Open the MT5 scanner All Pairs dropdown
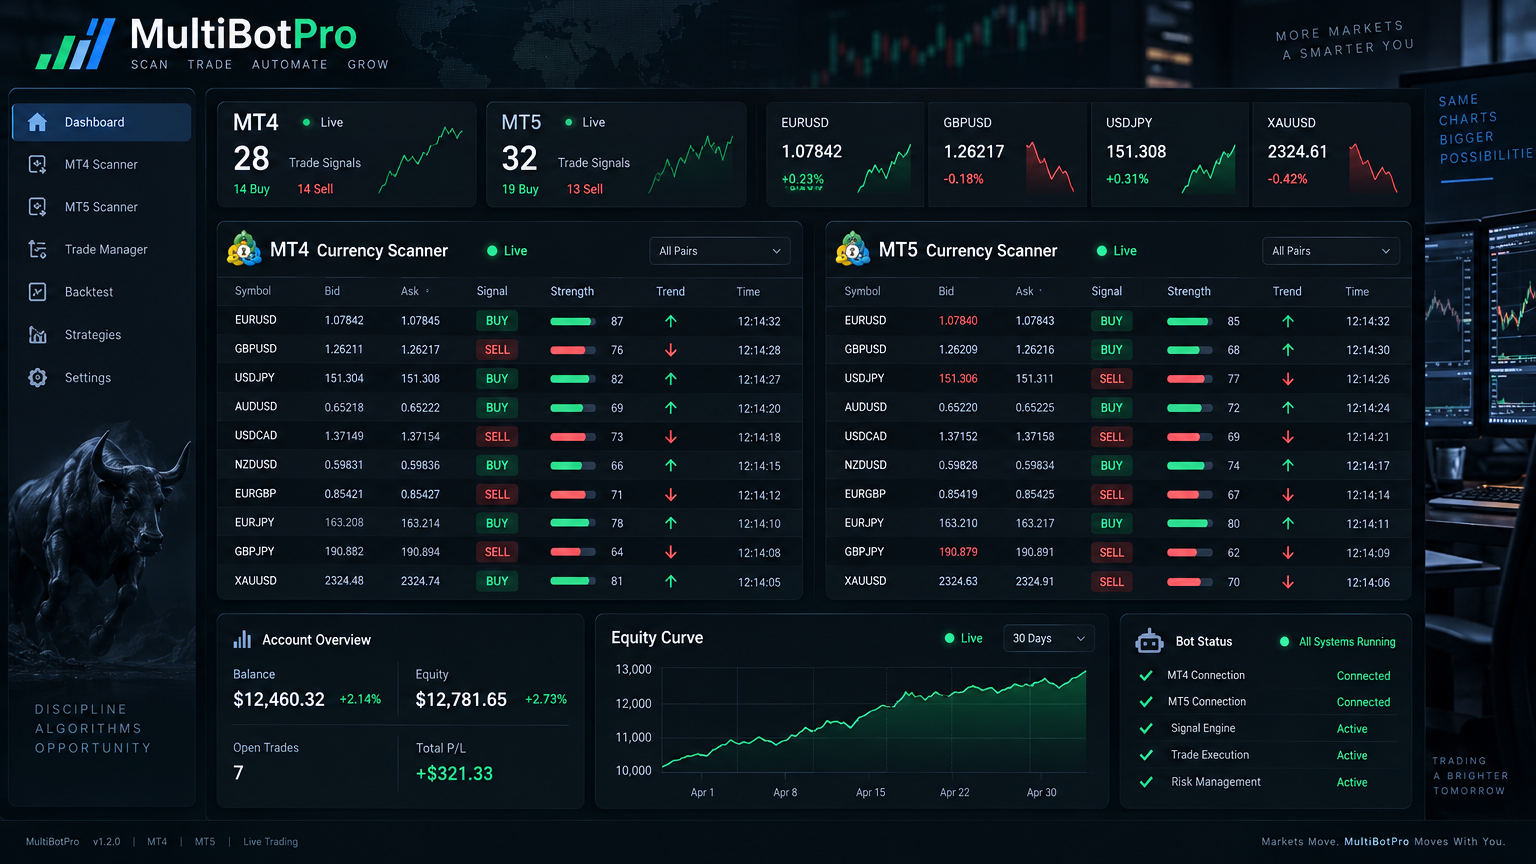Viewport: 1536px width, 864px height. click(x=1331, y=251)
